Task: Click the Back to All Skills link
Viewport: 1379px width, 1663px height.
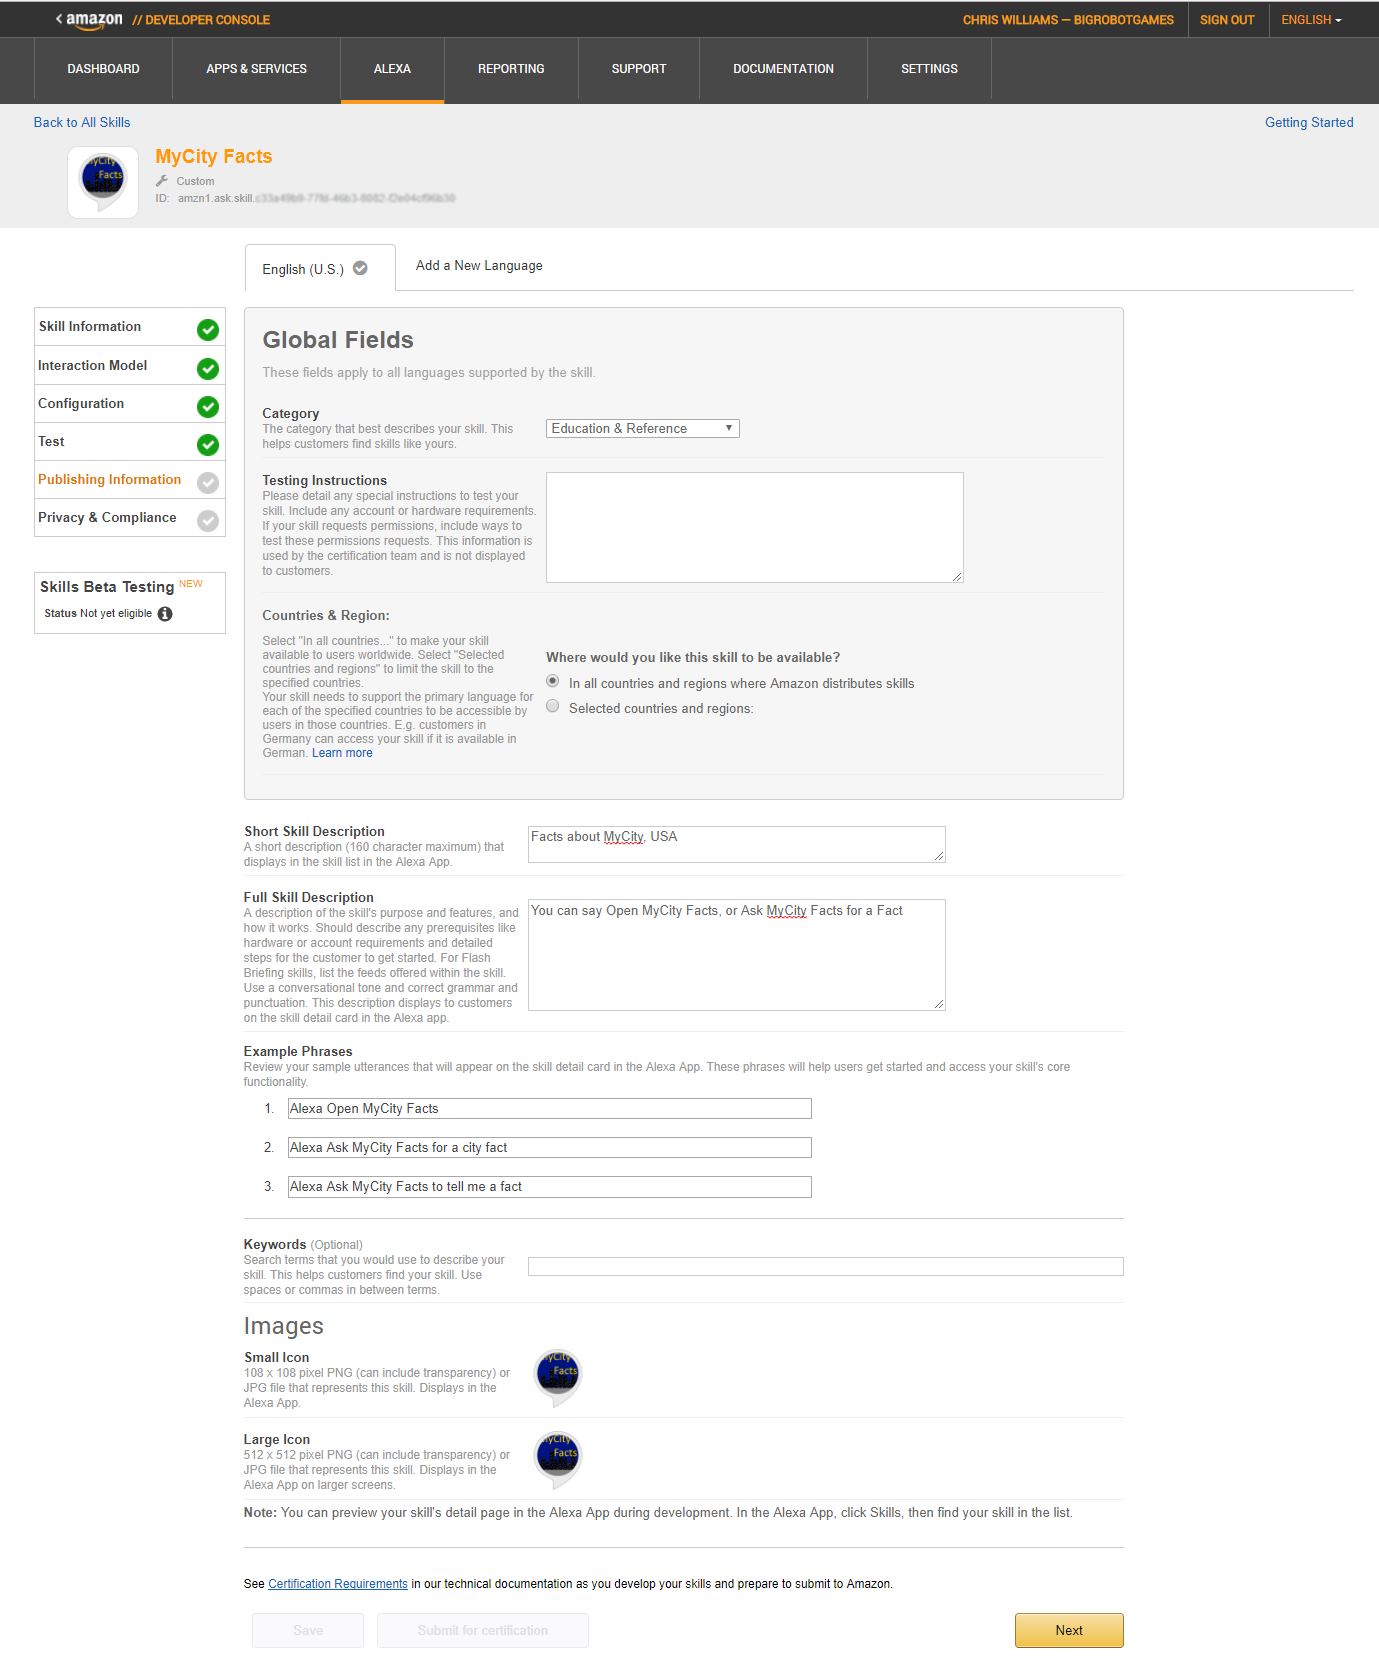Action: (x=82, y=122)
